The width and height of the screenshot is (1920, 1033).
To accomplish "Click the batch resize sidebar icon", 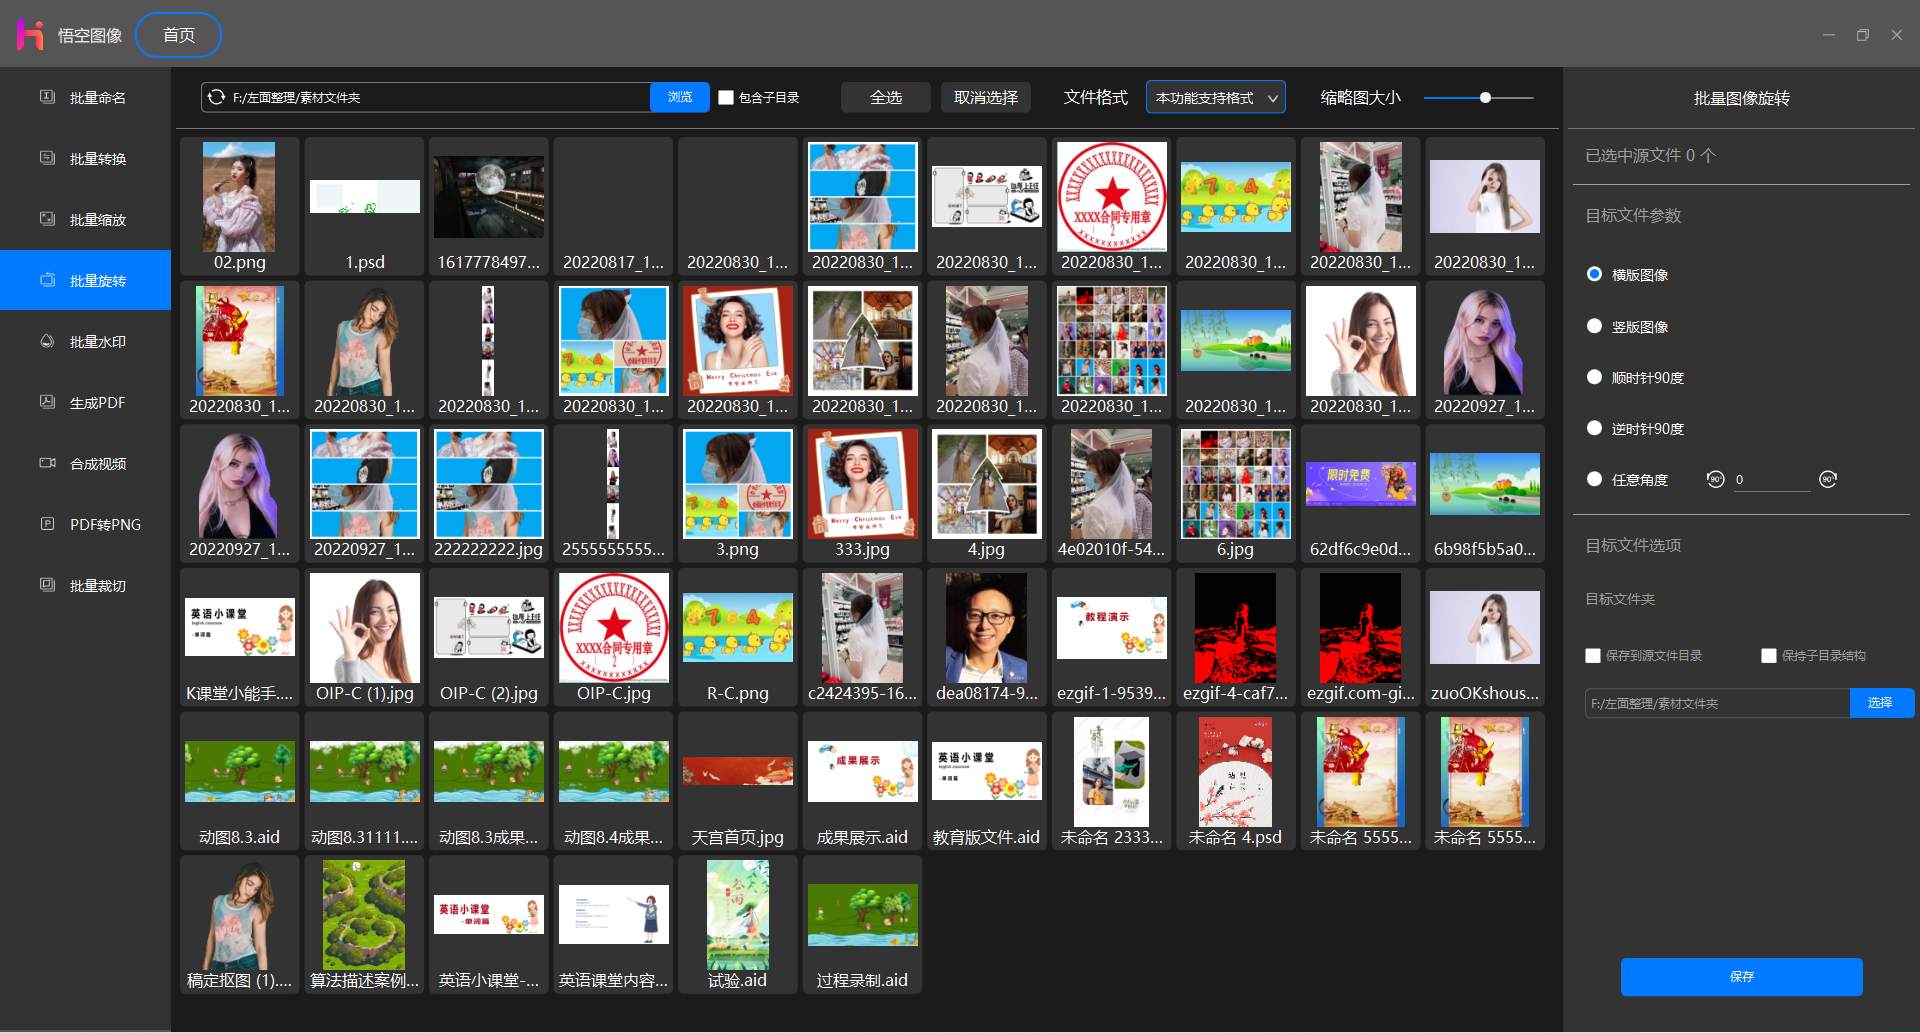I will point(47,219).
